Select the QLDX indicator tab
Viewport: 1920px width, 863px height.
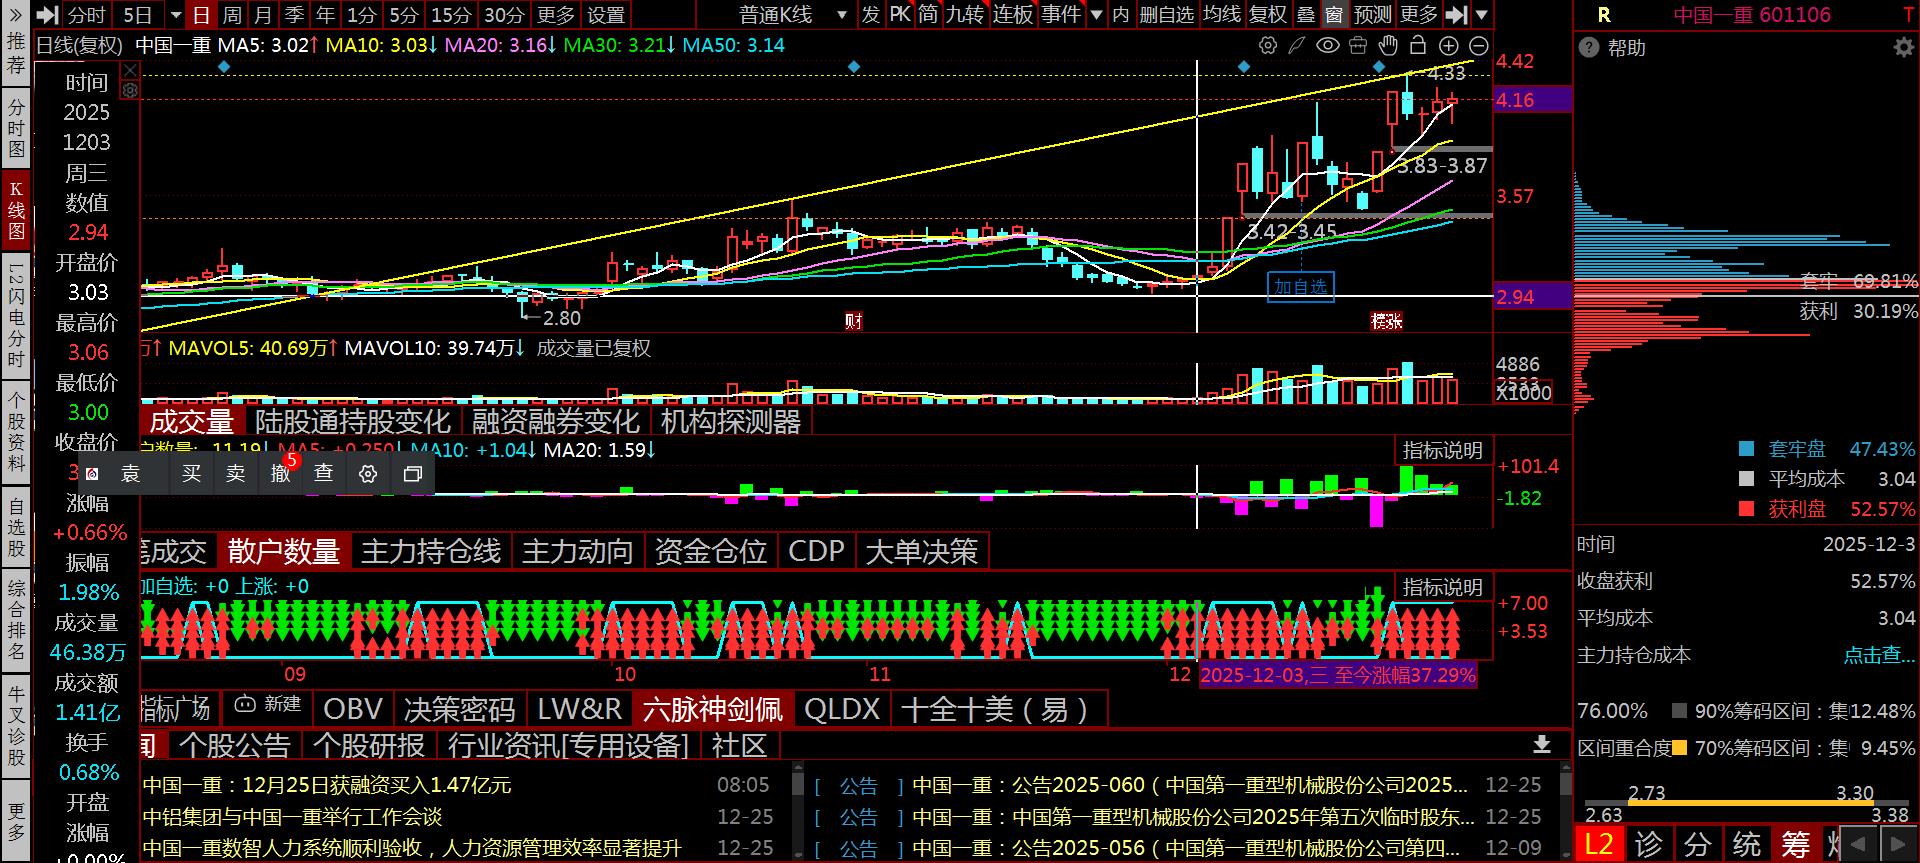(x=842, y=709)
